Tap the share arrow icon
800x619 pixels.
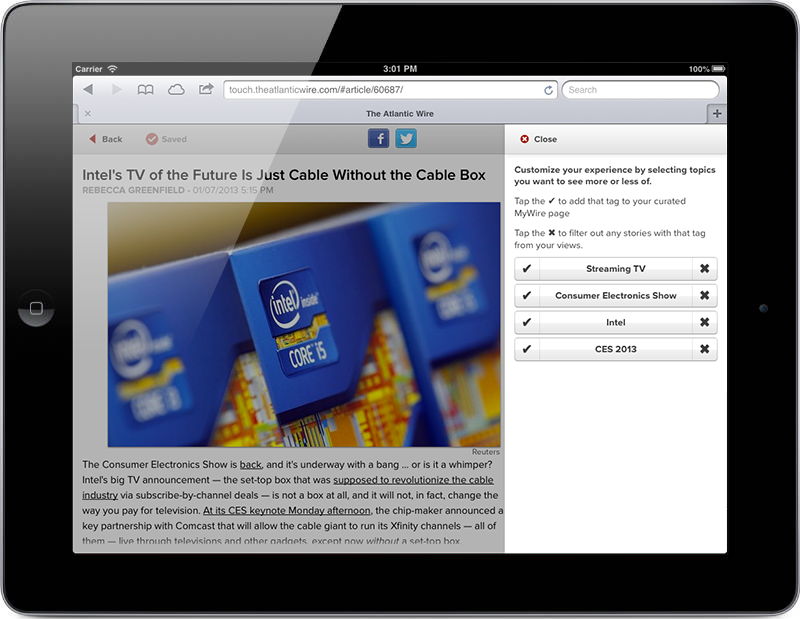[206, 89]
